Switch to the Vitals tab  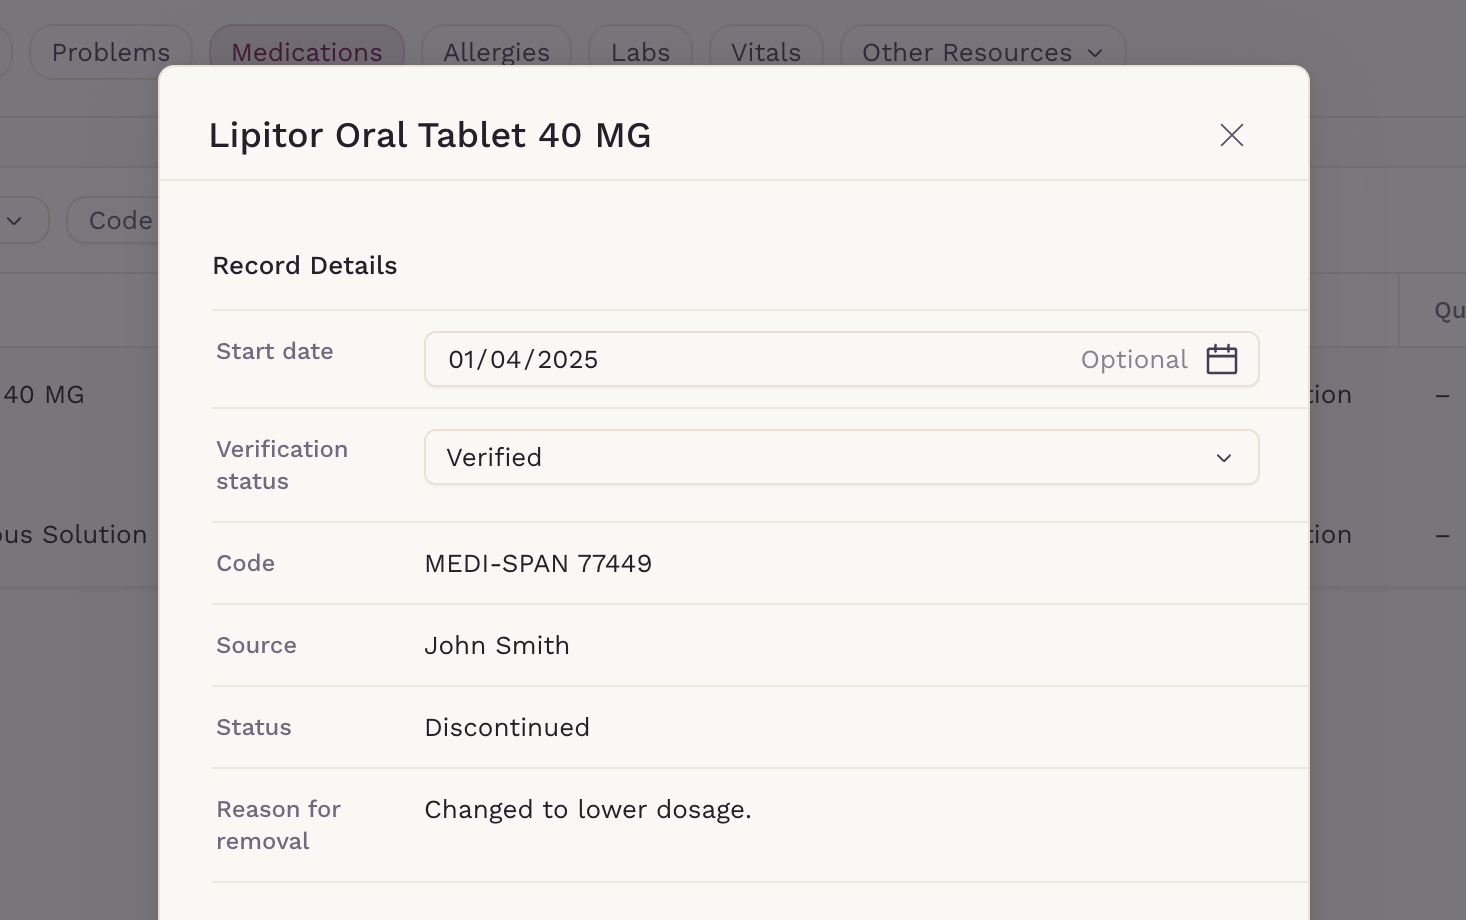point(766,52)
